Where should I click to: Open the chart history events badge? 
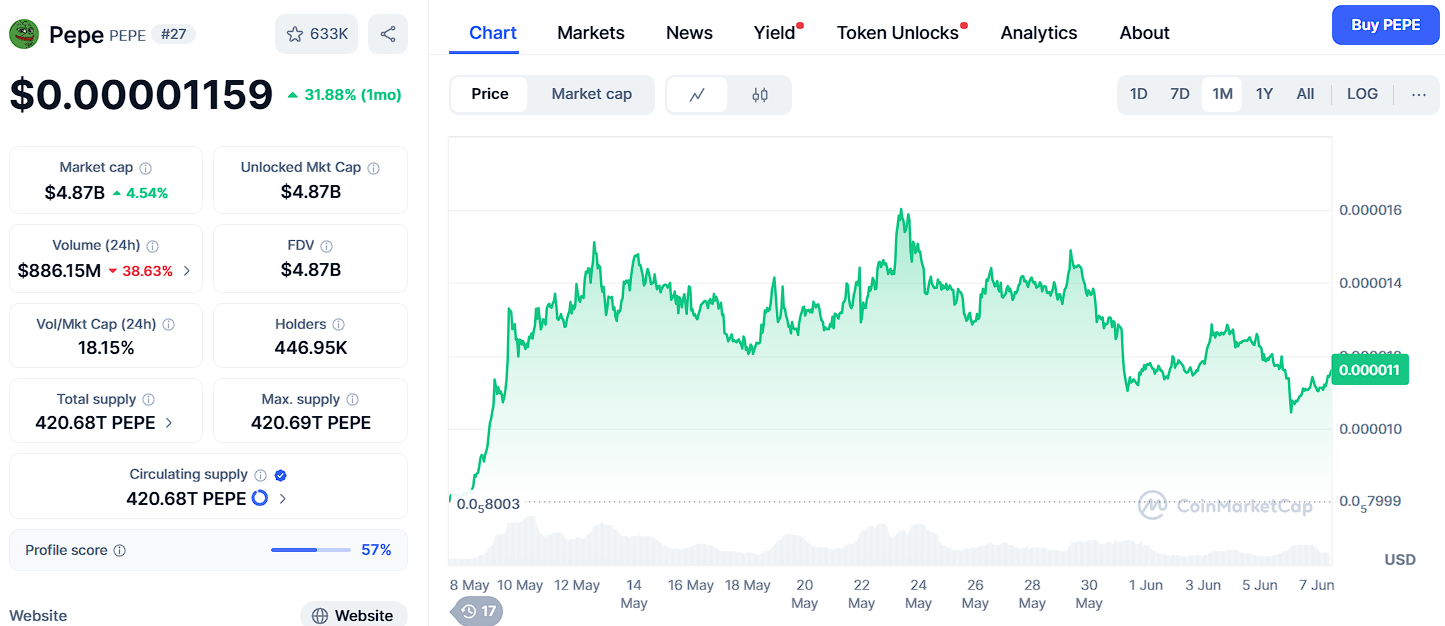[478, 611]
